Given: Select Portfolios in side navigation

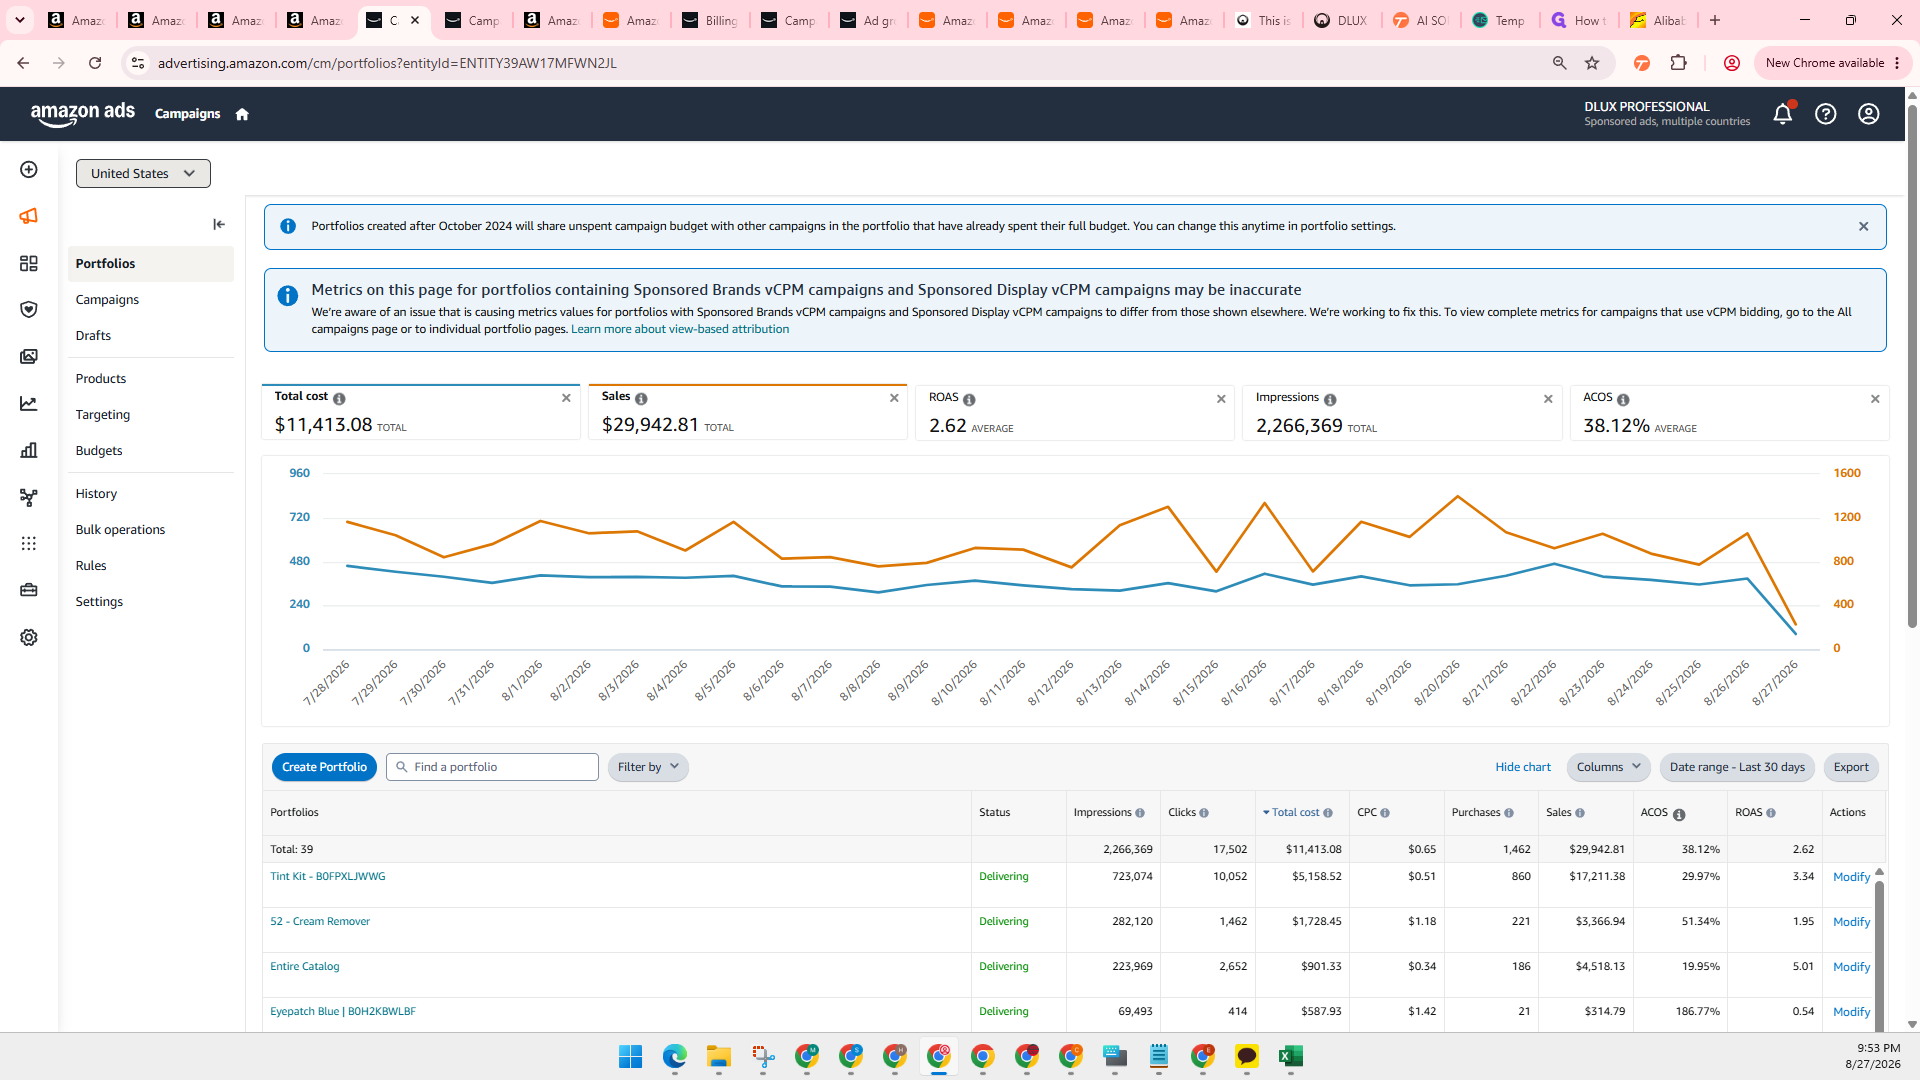Looking at the screenshot, I should (151, 264).
